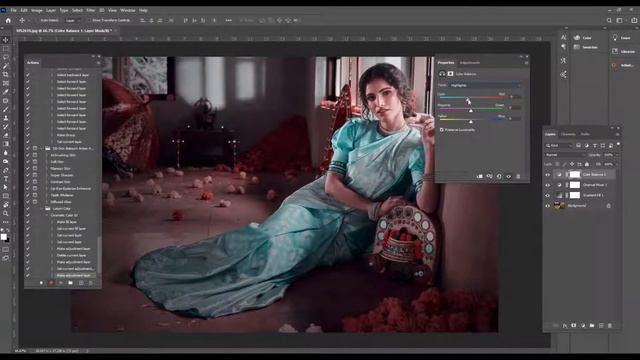
Task: Select the Gradient tool
Action: click(6, 144)
